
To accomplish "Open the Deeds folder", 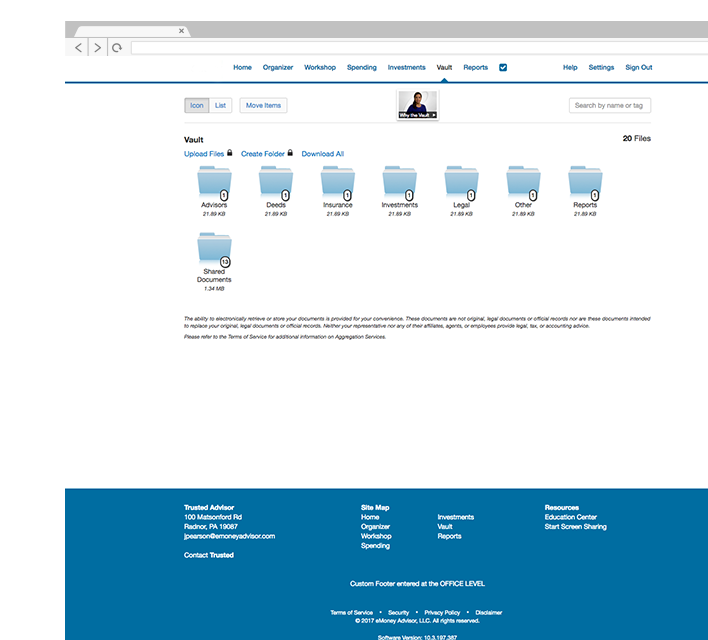I will (x=276, y=183).
